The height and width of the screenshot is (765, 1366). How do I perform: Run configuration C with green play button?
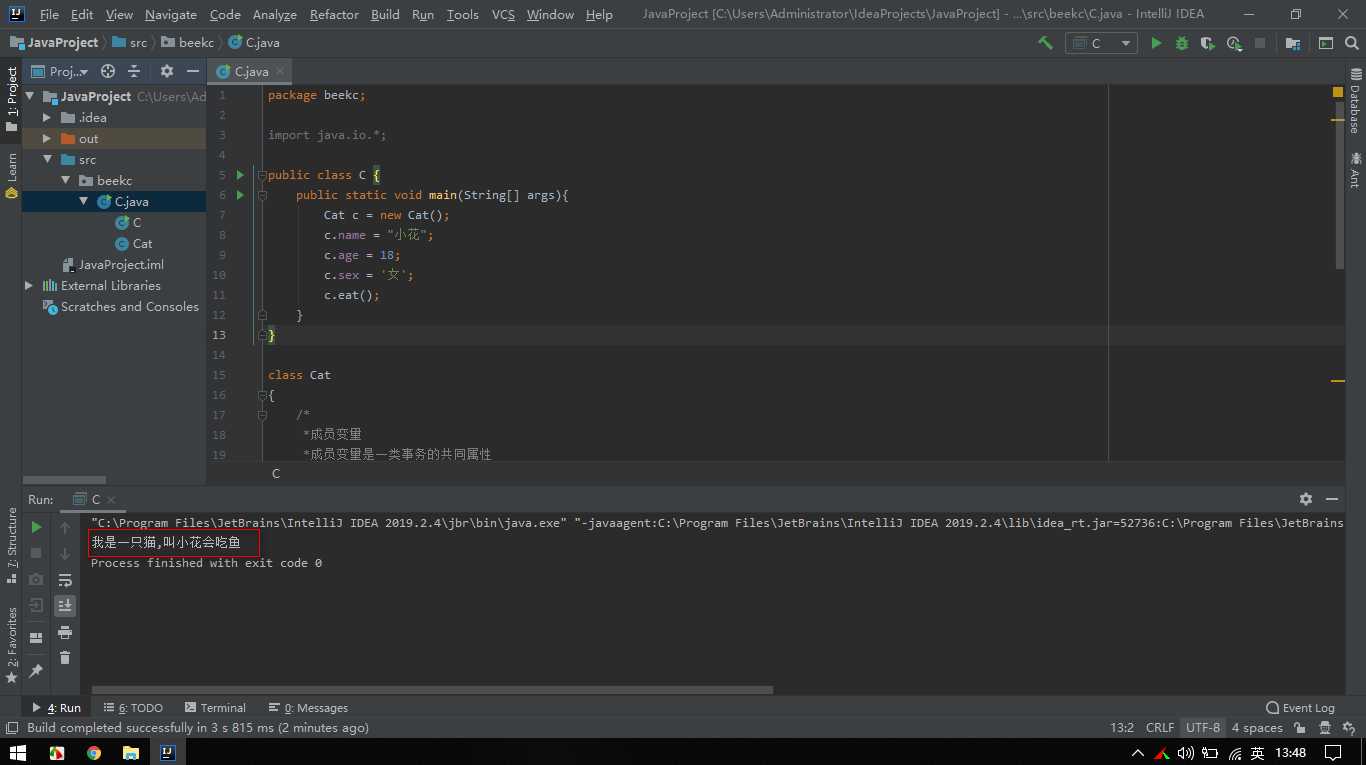[1156, 43]
